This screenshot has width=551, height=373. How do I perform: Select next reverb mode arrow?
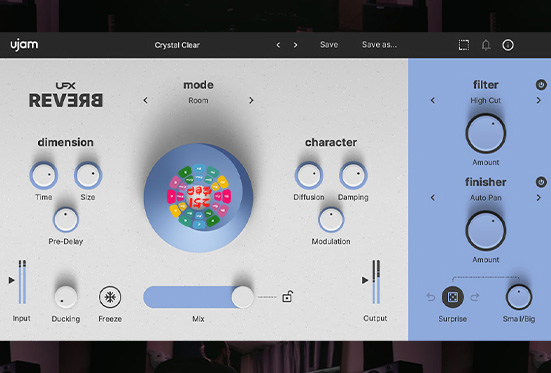251,101
